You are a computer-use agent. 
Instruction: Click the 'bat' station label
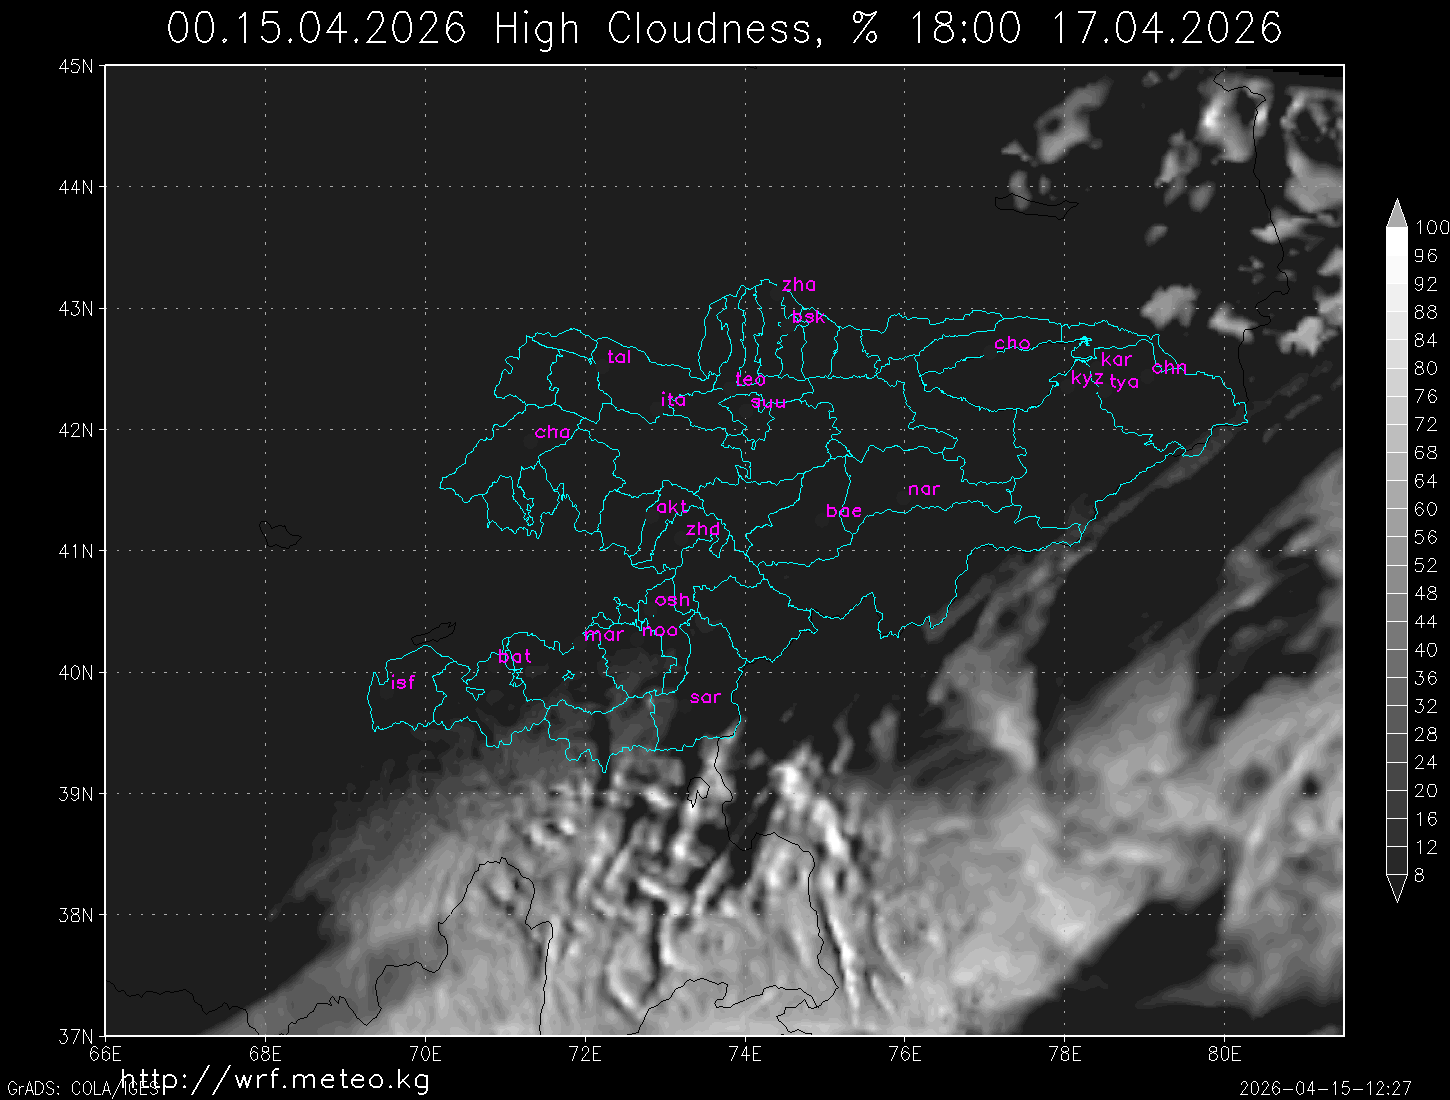tap(514, 657)
